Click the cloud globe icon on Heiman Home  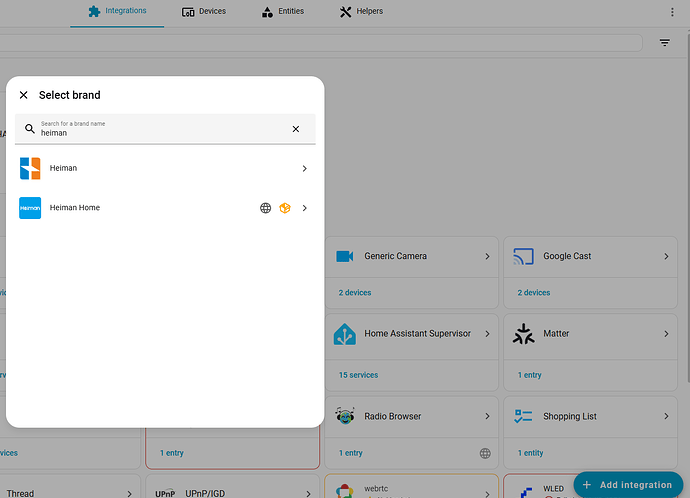(x=265, y=208)
